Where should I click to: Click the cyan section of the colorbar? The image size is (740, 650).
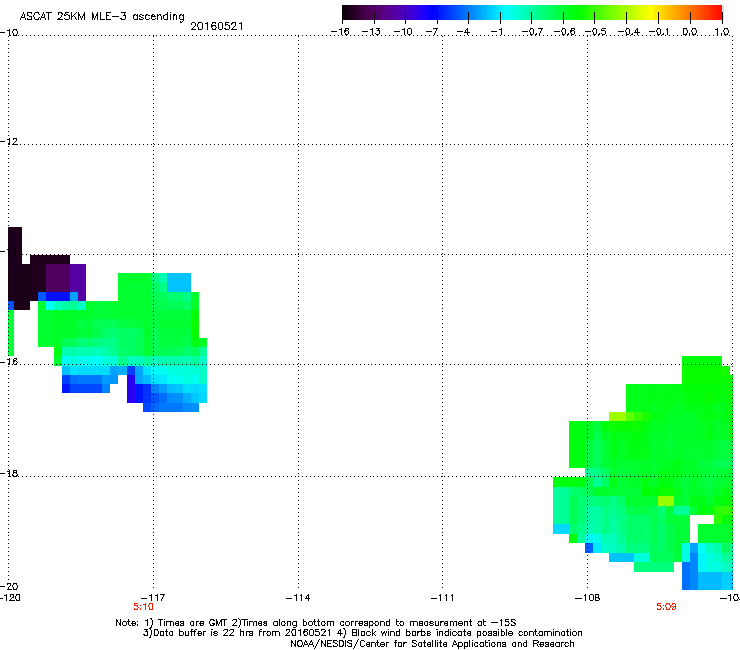[x=505, y=13]
